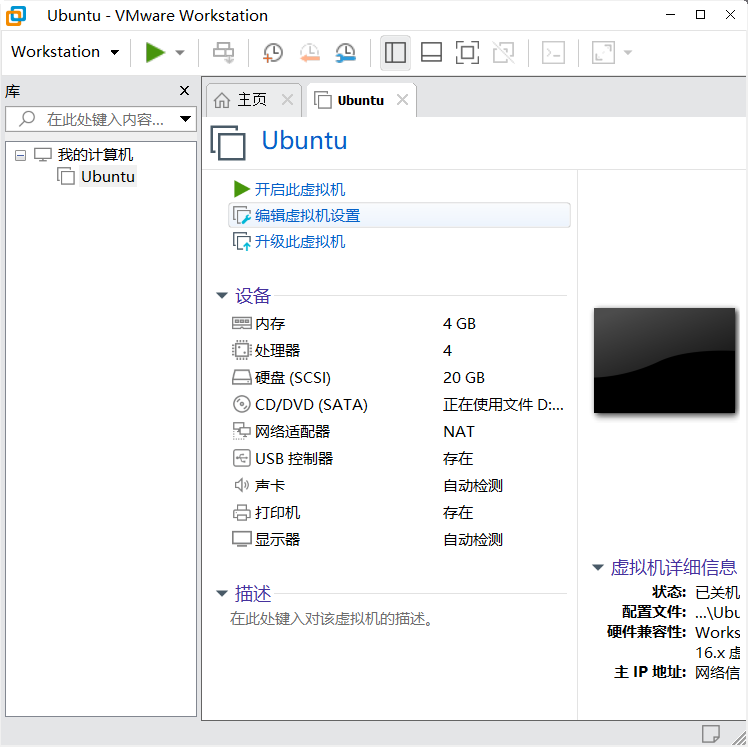Viewport: 748px width, 747px height.
Task: Power on the VM with green play button
Action: click(x=155, y=52)
